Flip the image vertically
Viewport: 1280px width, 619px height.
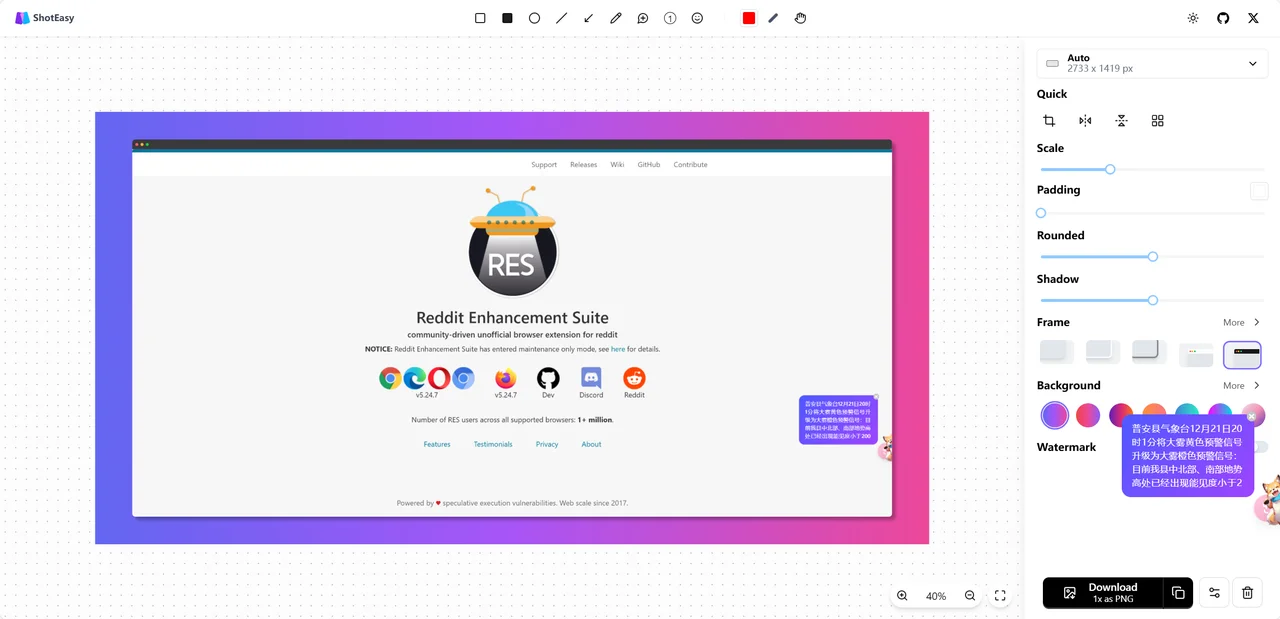click(x=1121, y=120)
